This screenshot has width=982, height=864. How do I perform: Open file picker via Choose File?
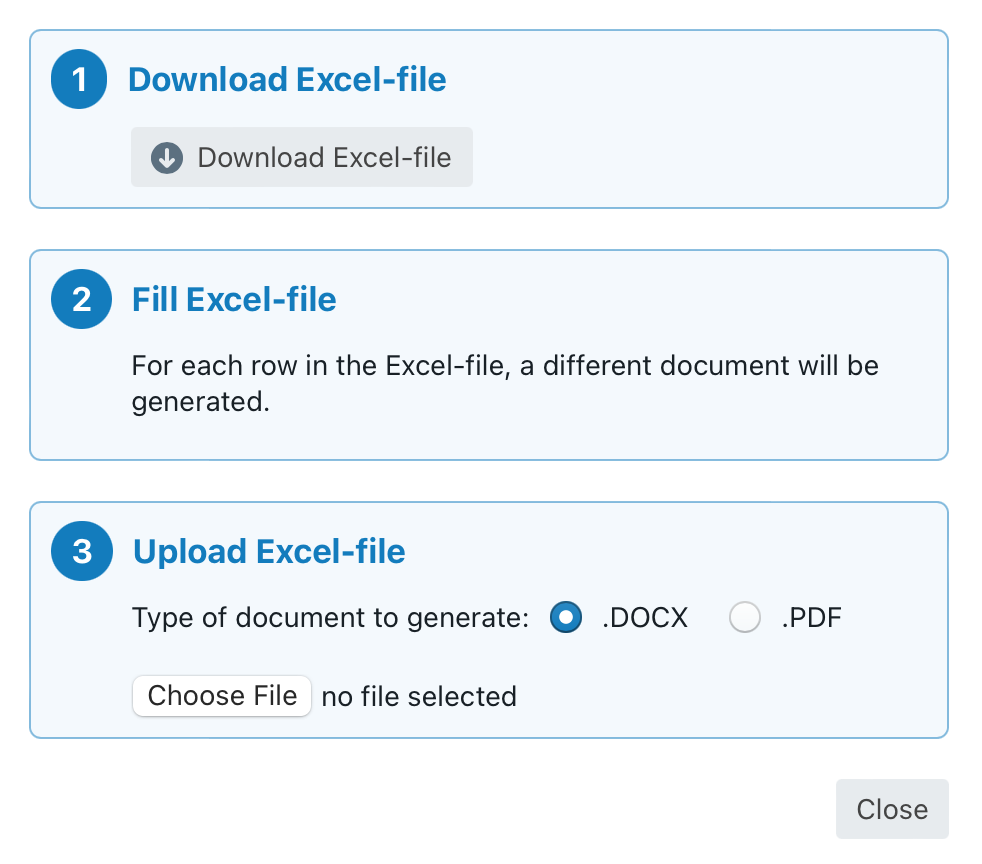222,696
